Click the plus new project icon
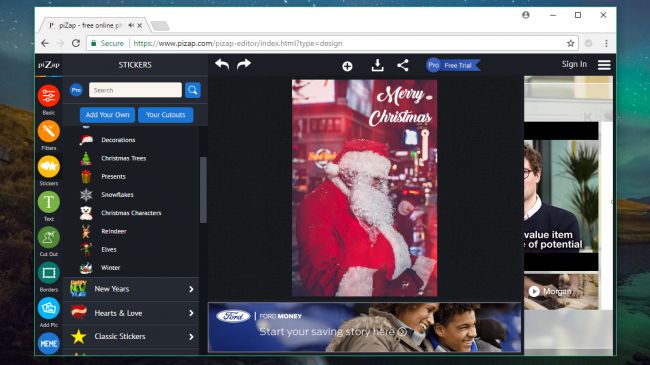650x365 pixels. click(x=347, y=66)
